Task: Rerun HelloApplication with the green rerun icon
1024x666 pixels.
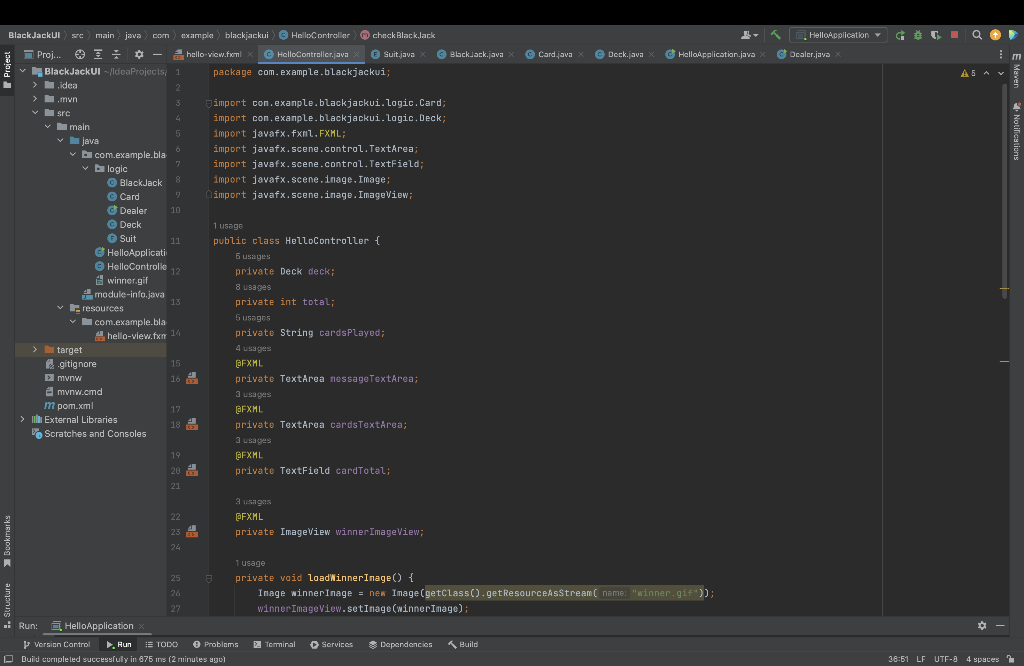Action: point(900,35)
